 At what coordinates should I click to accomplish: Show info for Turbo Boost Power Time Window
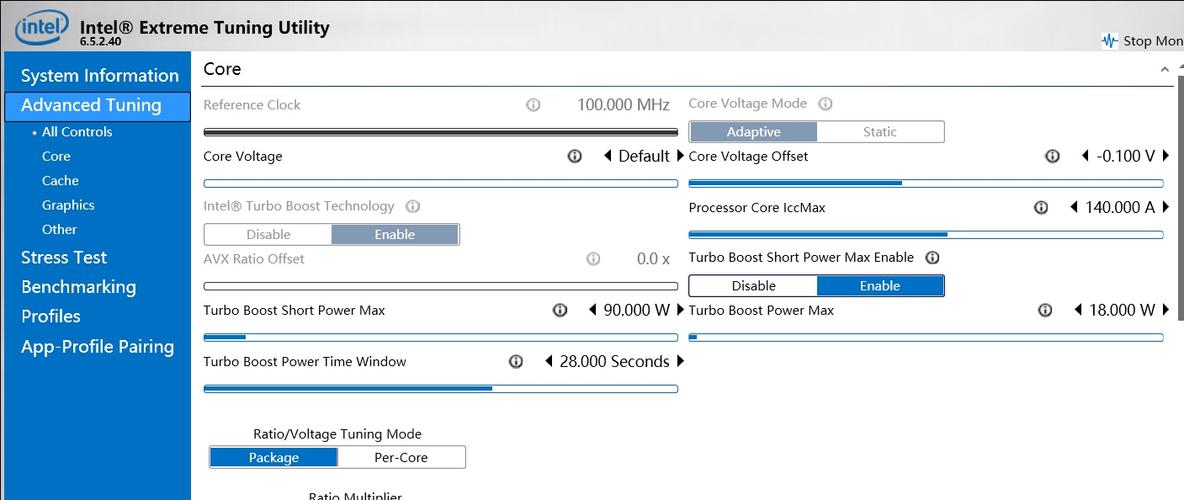coord(516,361)
